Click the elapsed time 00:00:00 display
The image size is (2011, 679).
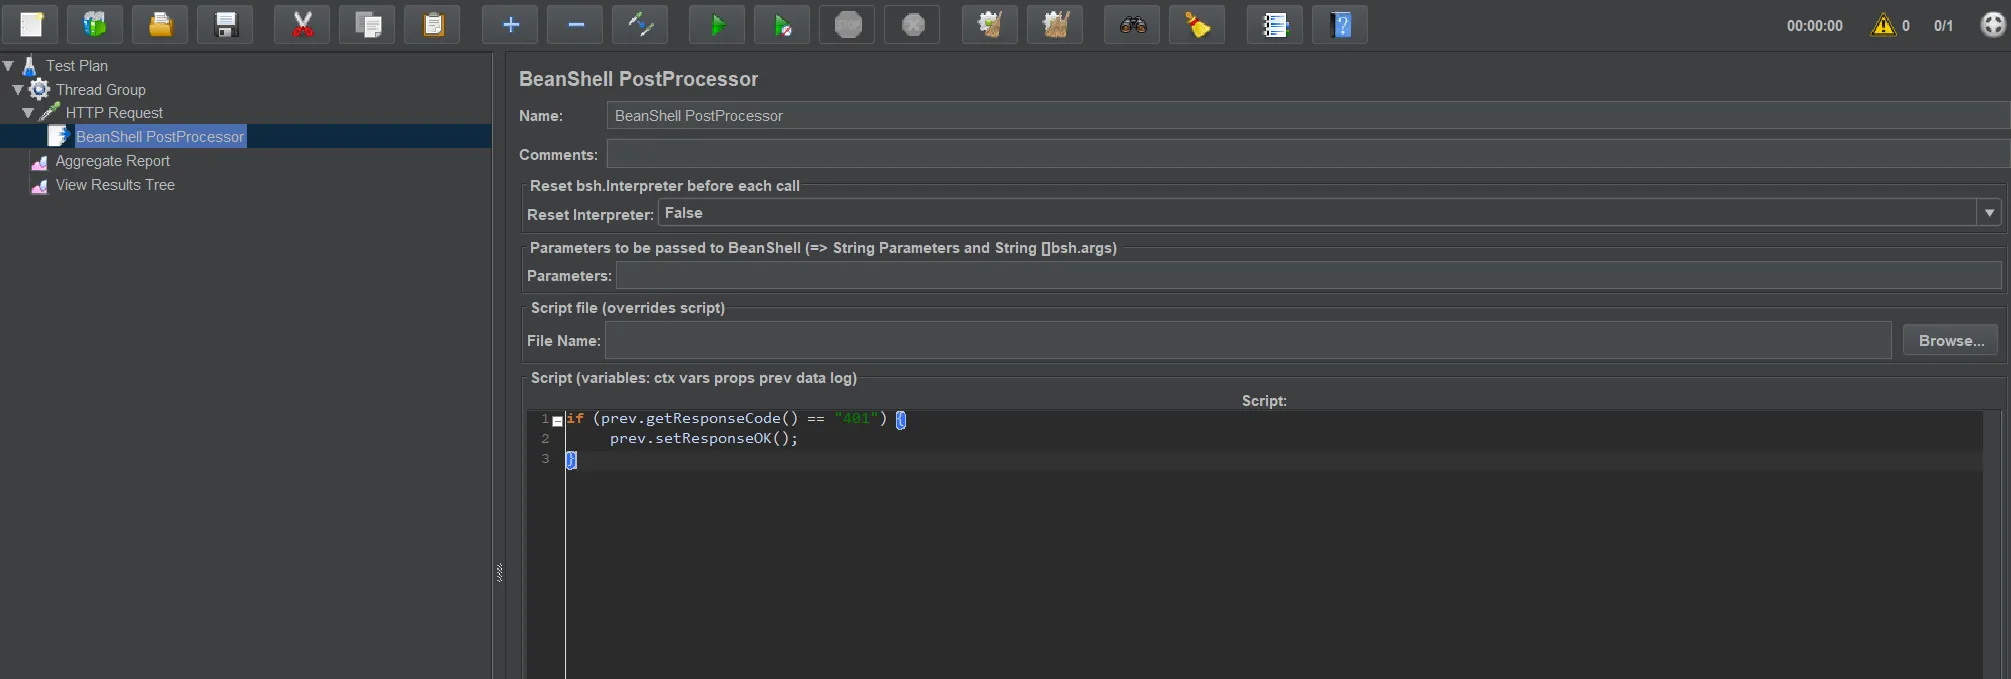(x=1814, y=26)
